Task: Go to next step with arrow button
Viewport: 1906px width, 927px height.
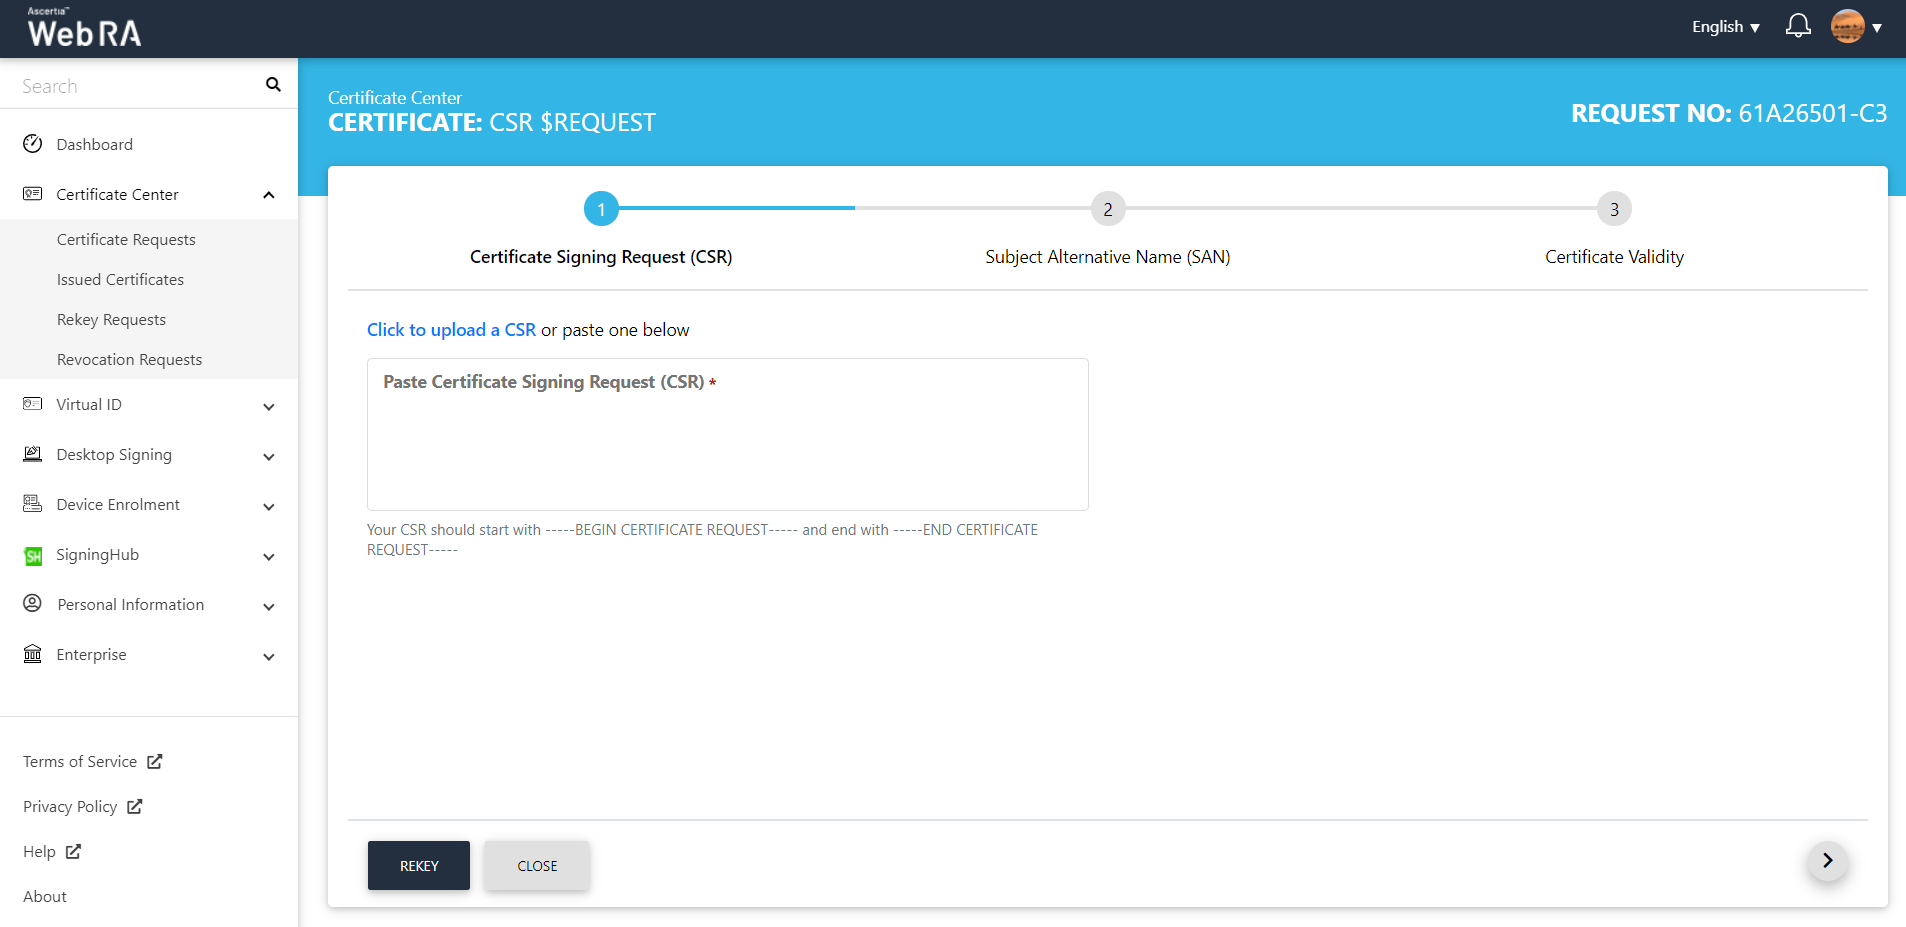Action: (1827, 861)
